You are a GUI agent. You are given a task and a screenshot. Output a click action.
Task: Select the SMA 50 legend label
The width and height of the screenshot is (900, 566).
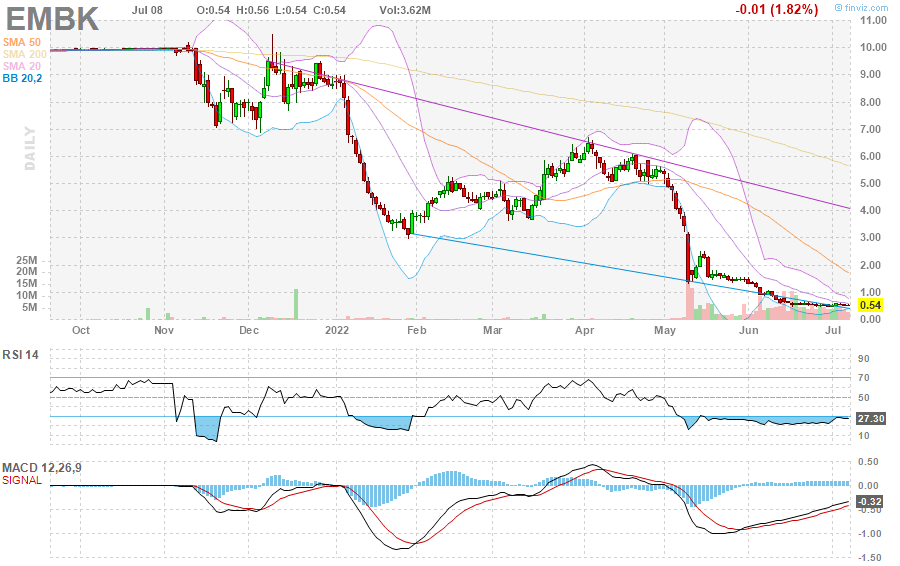click(x=22, y=42)
